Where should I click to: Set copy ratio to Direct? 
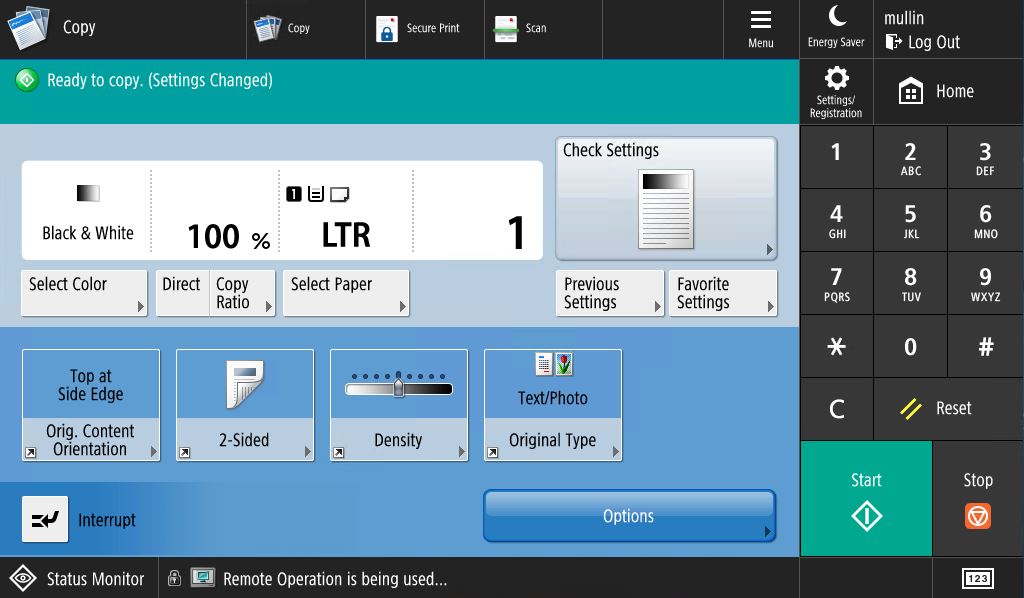click(x=182, y=293)
